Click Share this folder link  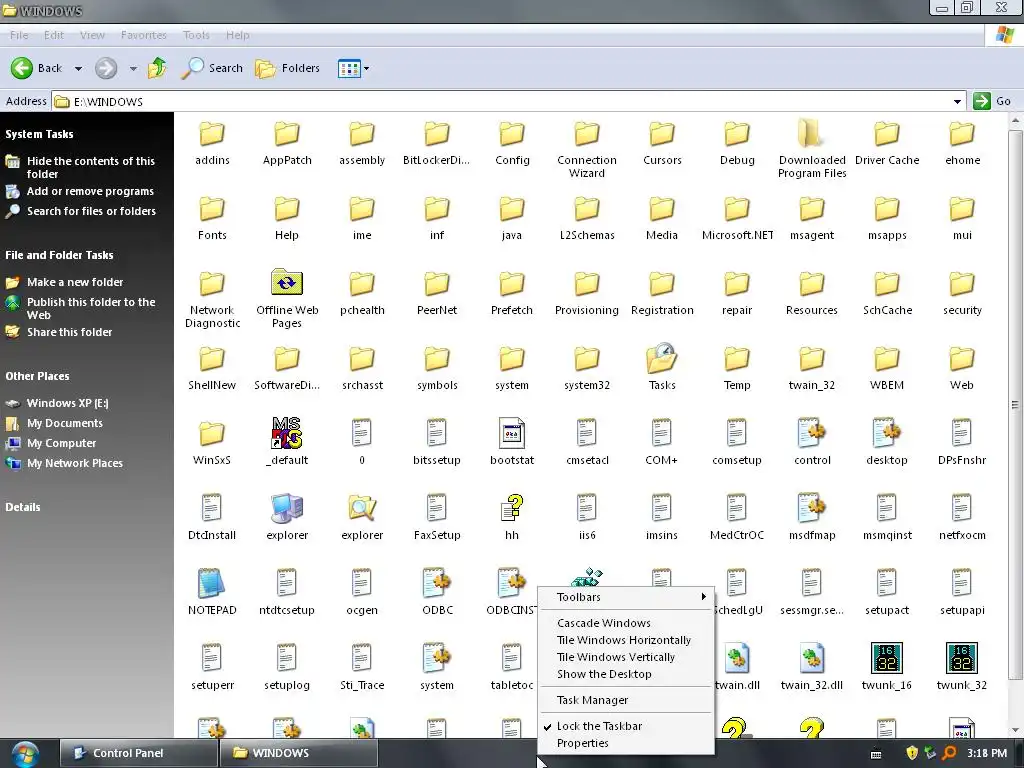click(69, 332)
